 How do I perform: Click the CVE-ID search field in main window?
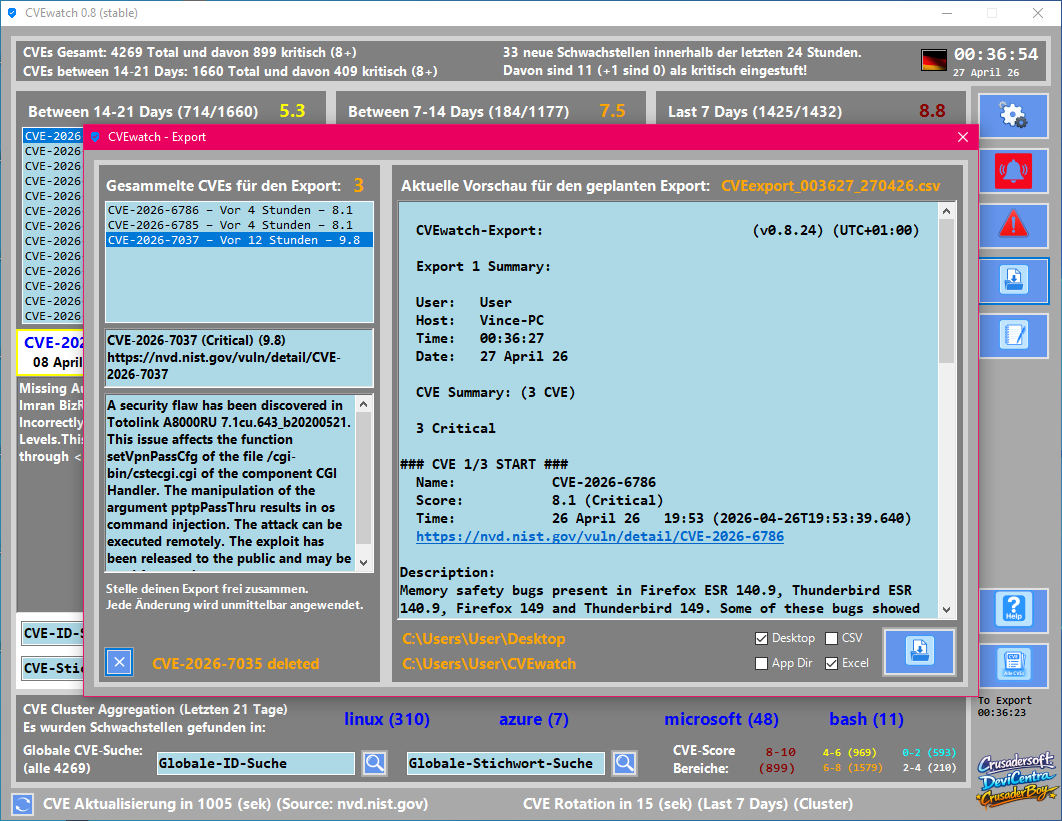coord(53,633)
